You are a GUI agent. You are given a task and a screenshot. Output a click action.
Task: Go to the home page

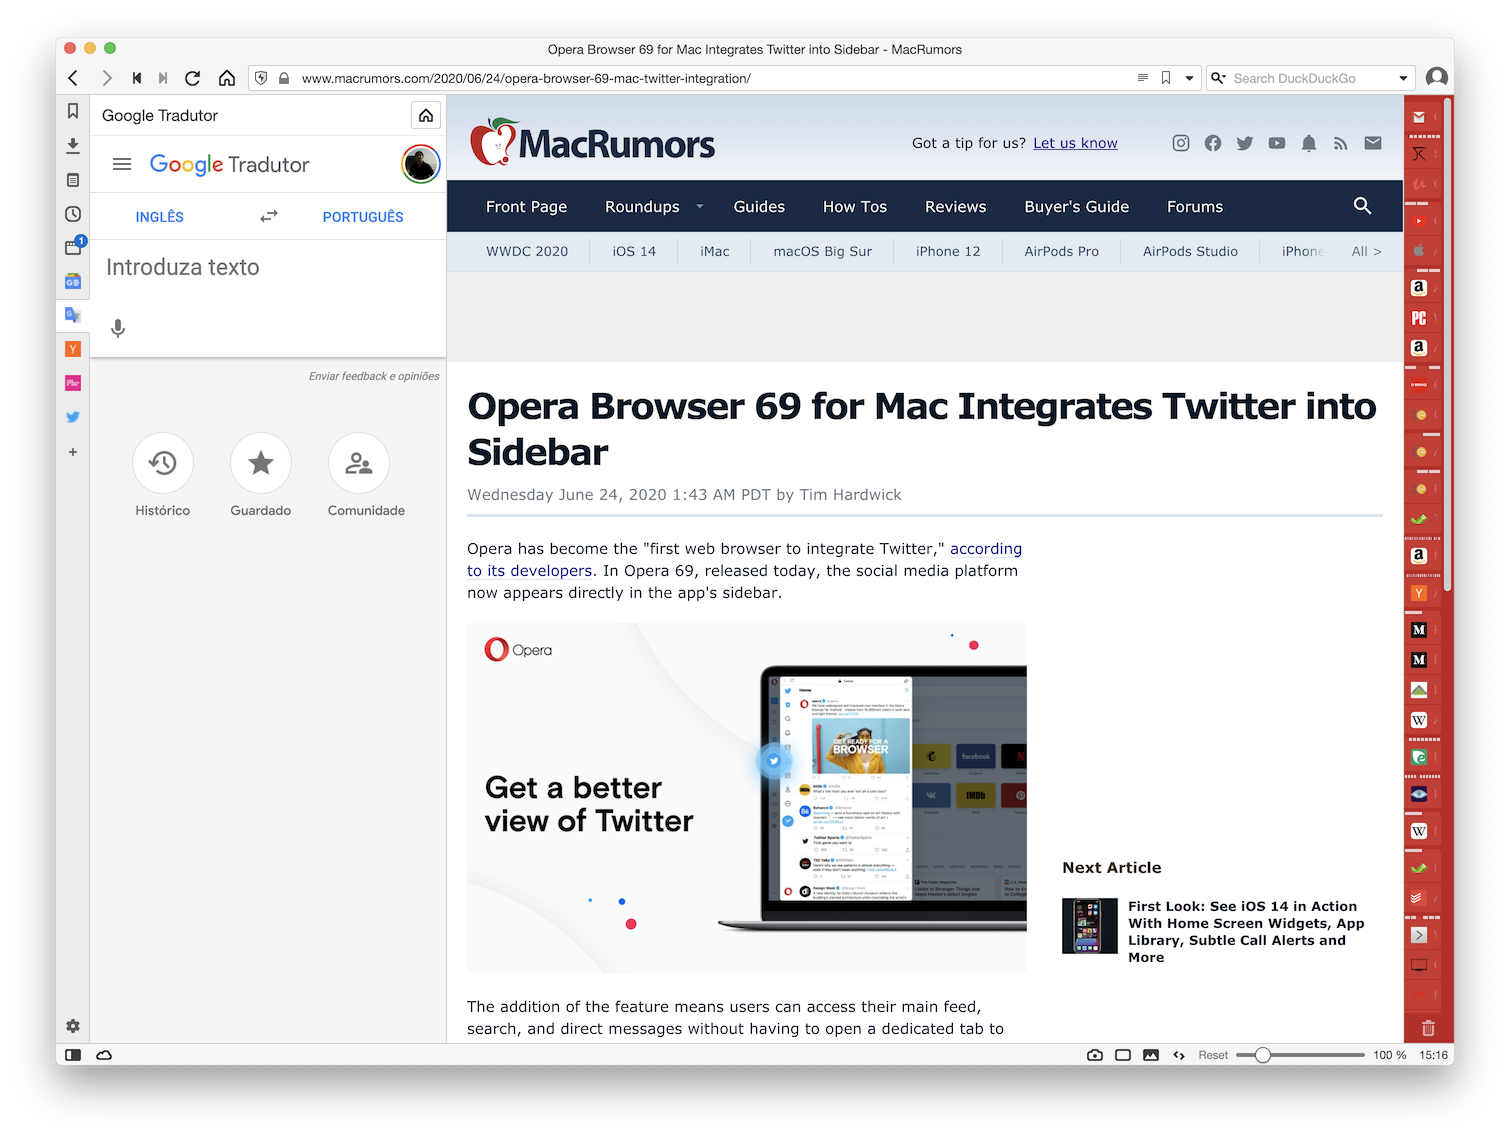(227, 78)
